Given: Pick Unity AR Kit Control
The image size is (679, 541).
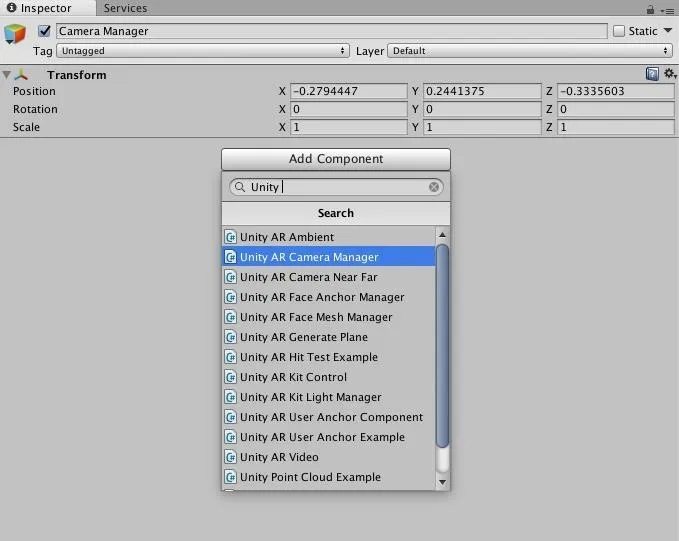Looking at the screenshot, I should coord(329,377).
